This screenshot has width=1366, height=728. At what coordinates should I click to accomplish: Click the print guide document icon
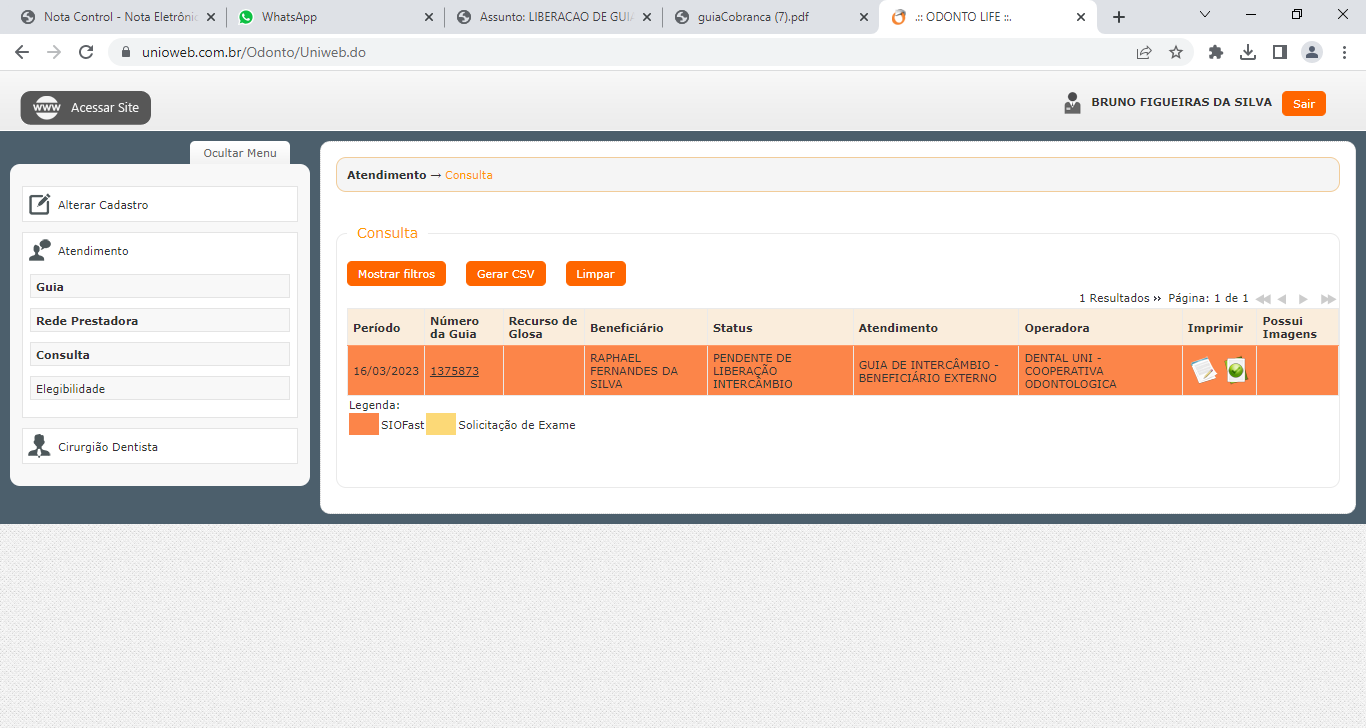click(x=1204, y=371)
